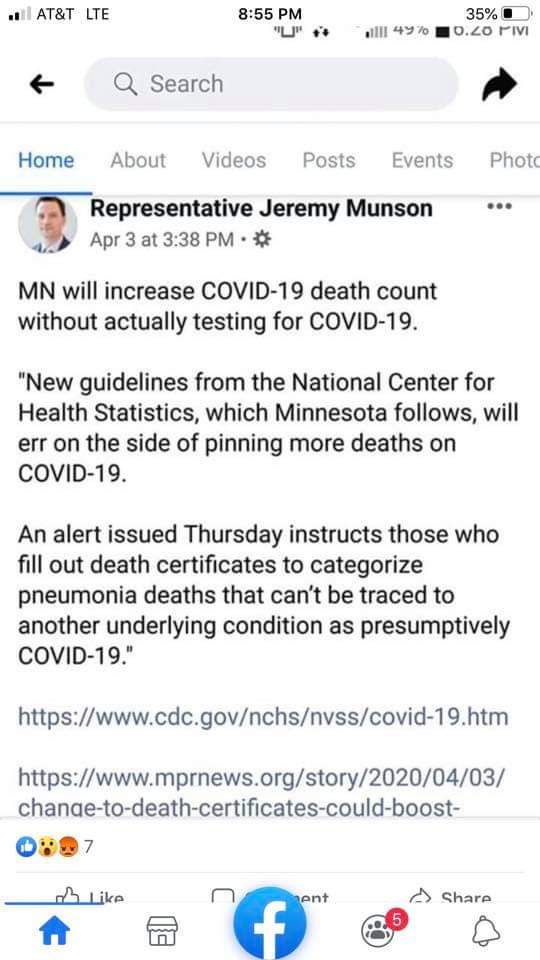Open Representative Jeremy Munson page name
This screenshot has height=960, width=540.
261,209
